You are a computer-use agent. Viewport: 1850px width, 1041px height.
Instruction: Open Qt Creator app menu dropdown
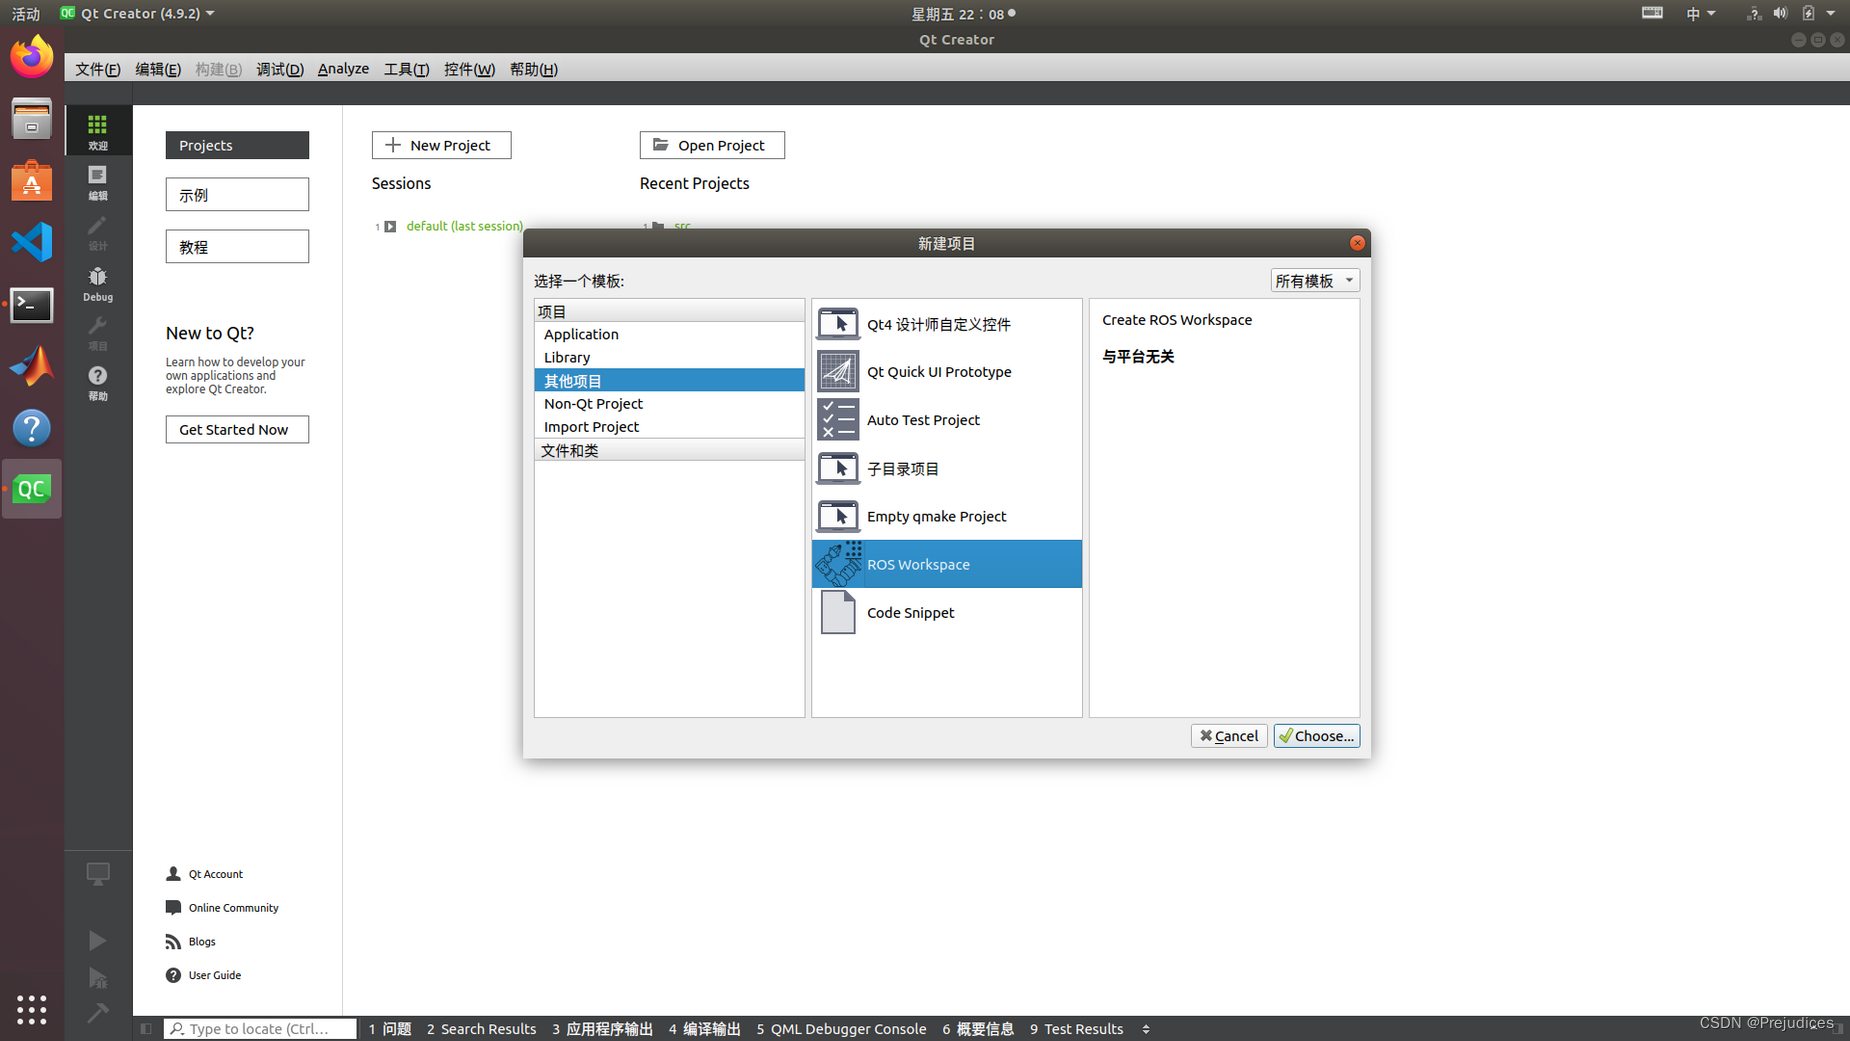pos(137,13)
